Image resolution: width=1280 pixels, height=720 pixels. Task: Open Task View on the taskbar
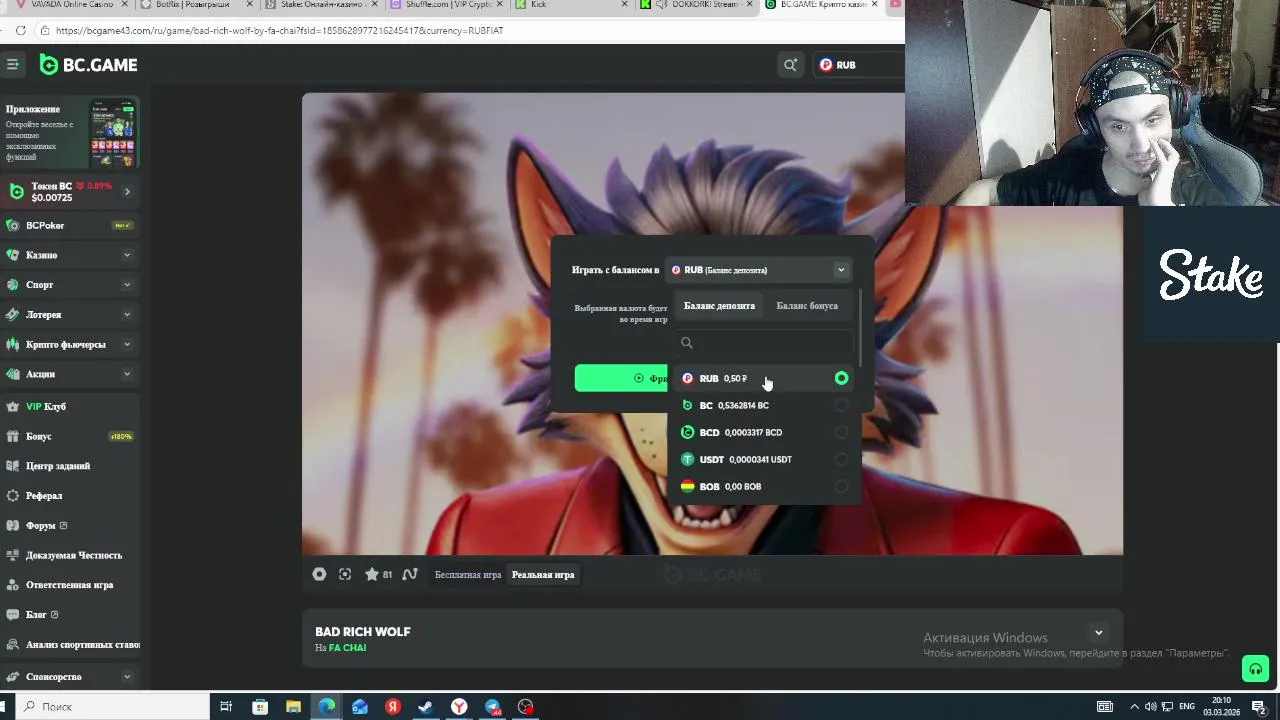[226, 706]
